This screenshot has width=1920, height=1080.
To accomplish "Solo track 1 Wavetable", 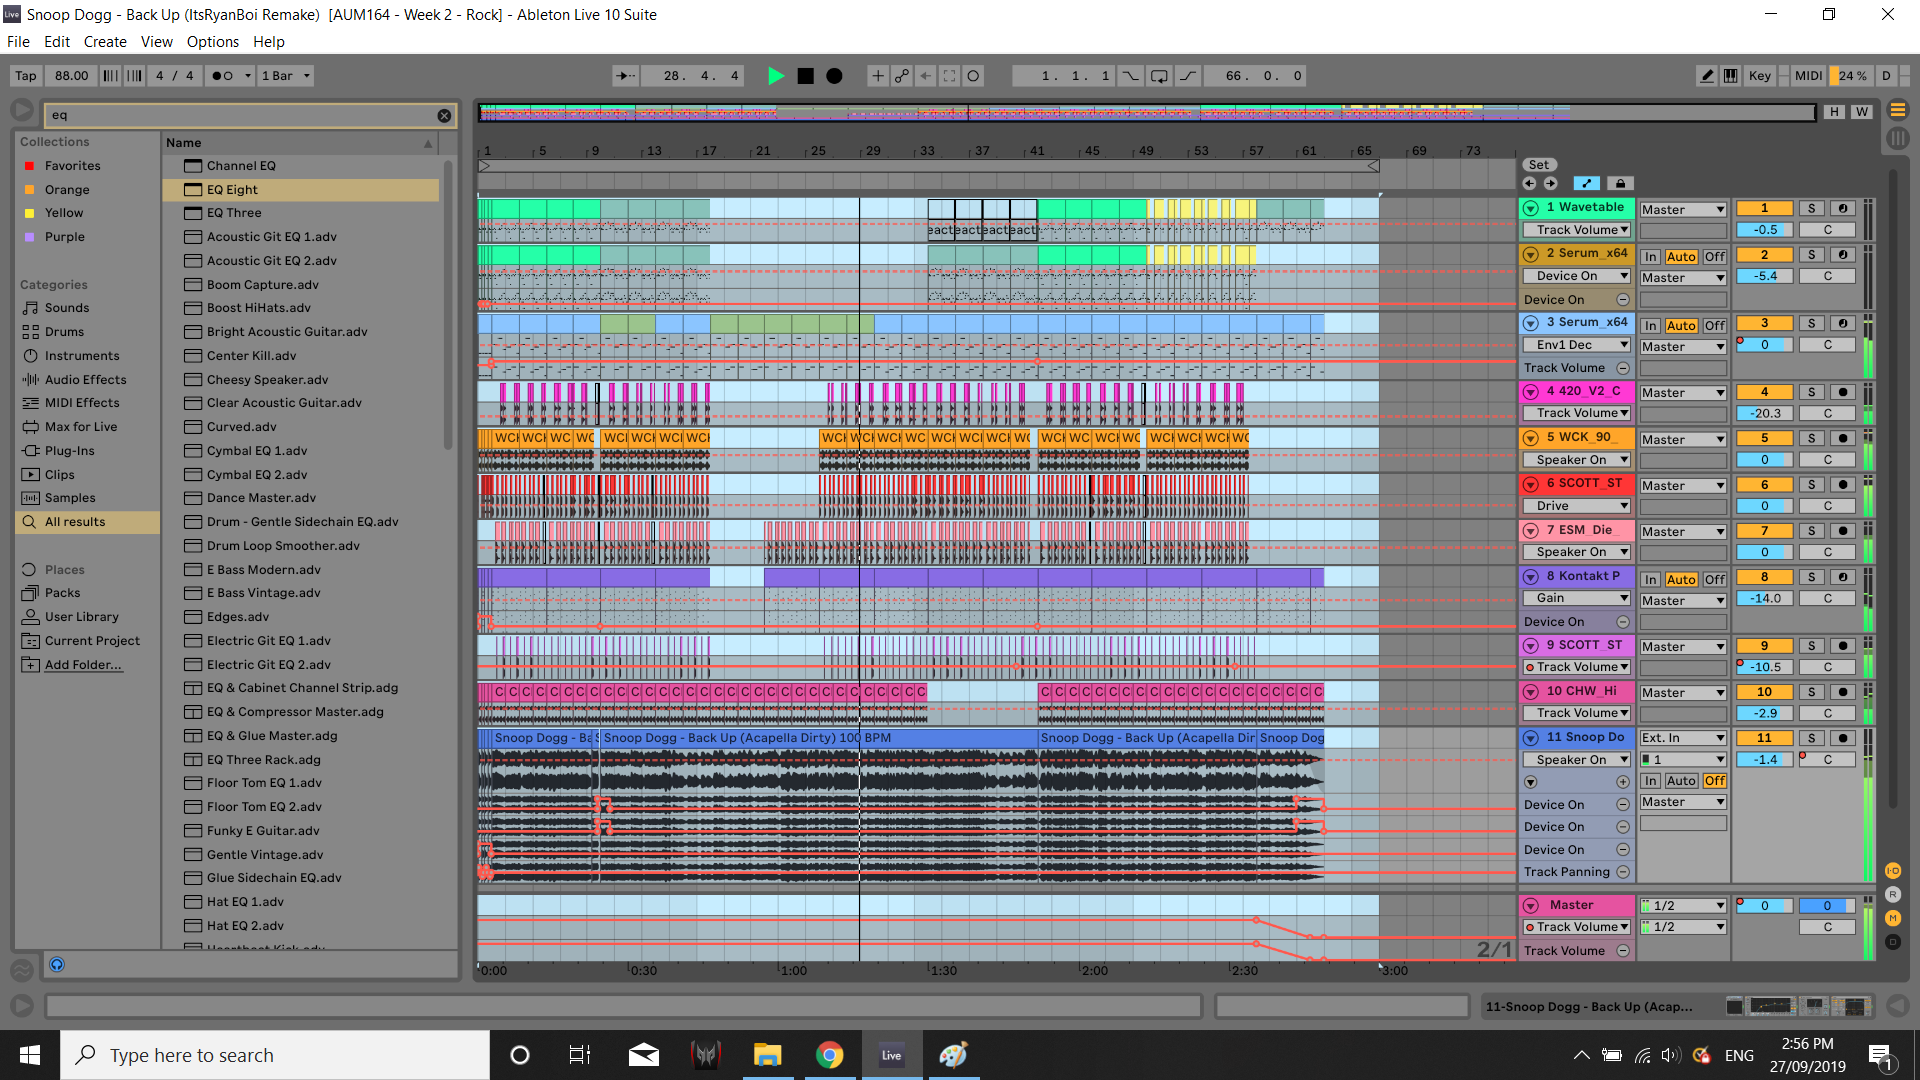I will 1811,209.
